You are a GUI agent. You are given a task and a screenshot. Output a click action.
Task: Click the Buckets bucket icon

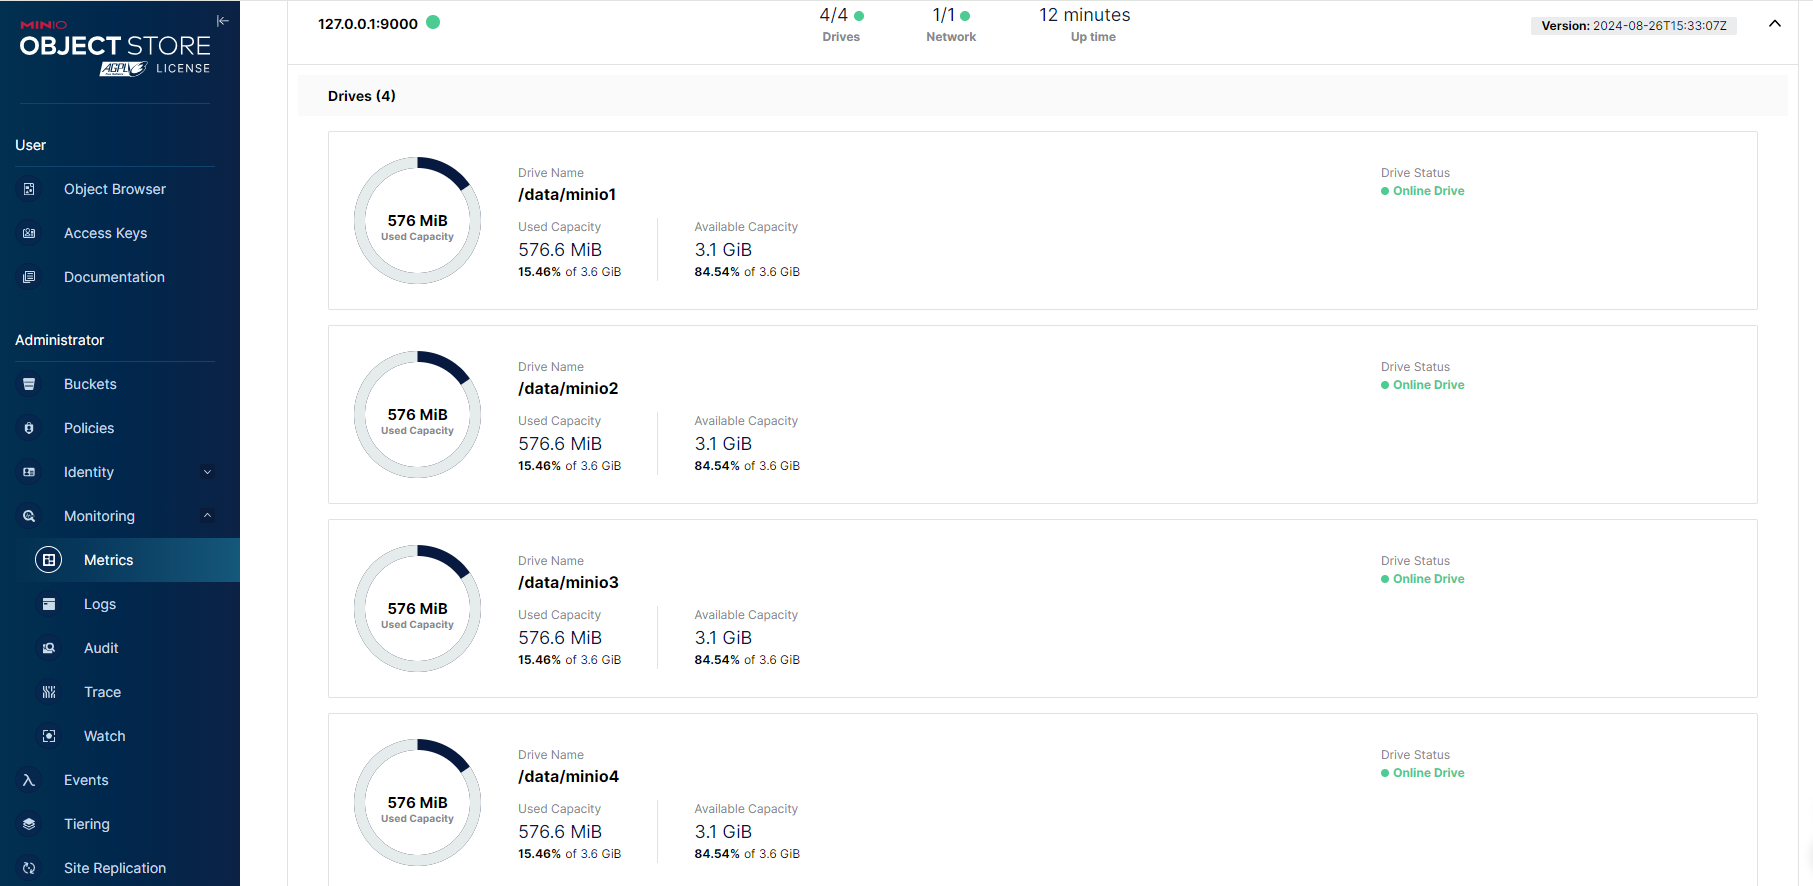pos(29,384)
